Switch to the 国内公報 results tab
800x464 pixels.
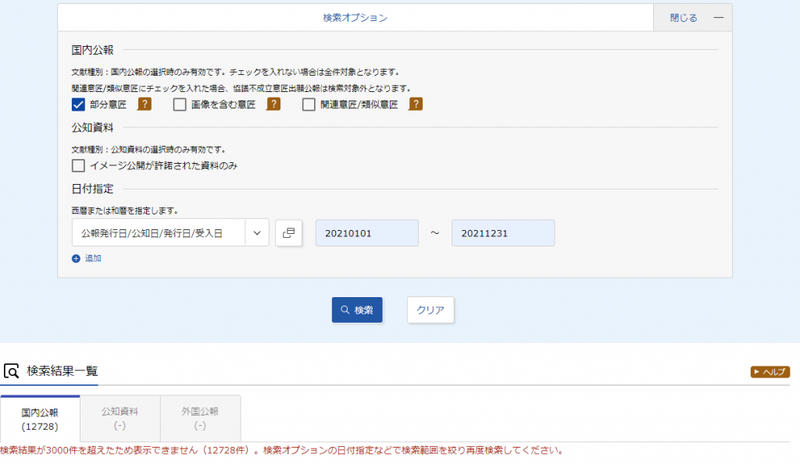[x=40, y=419]
